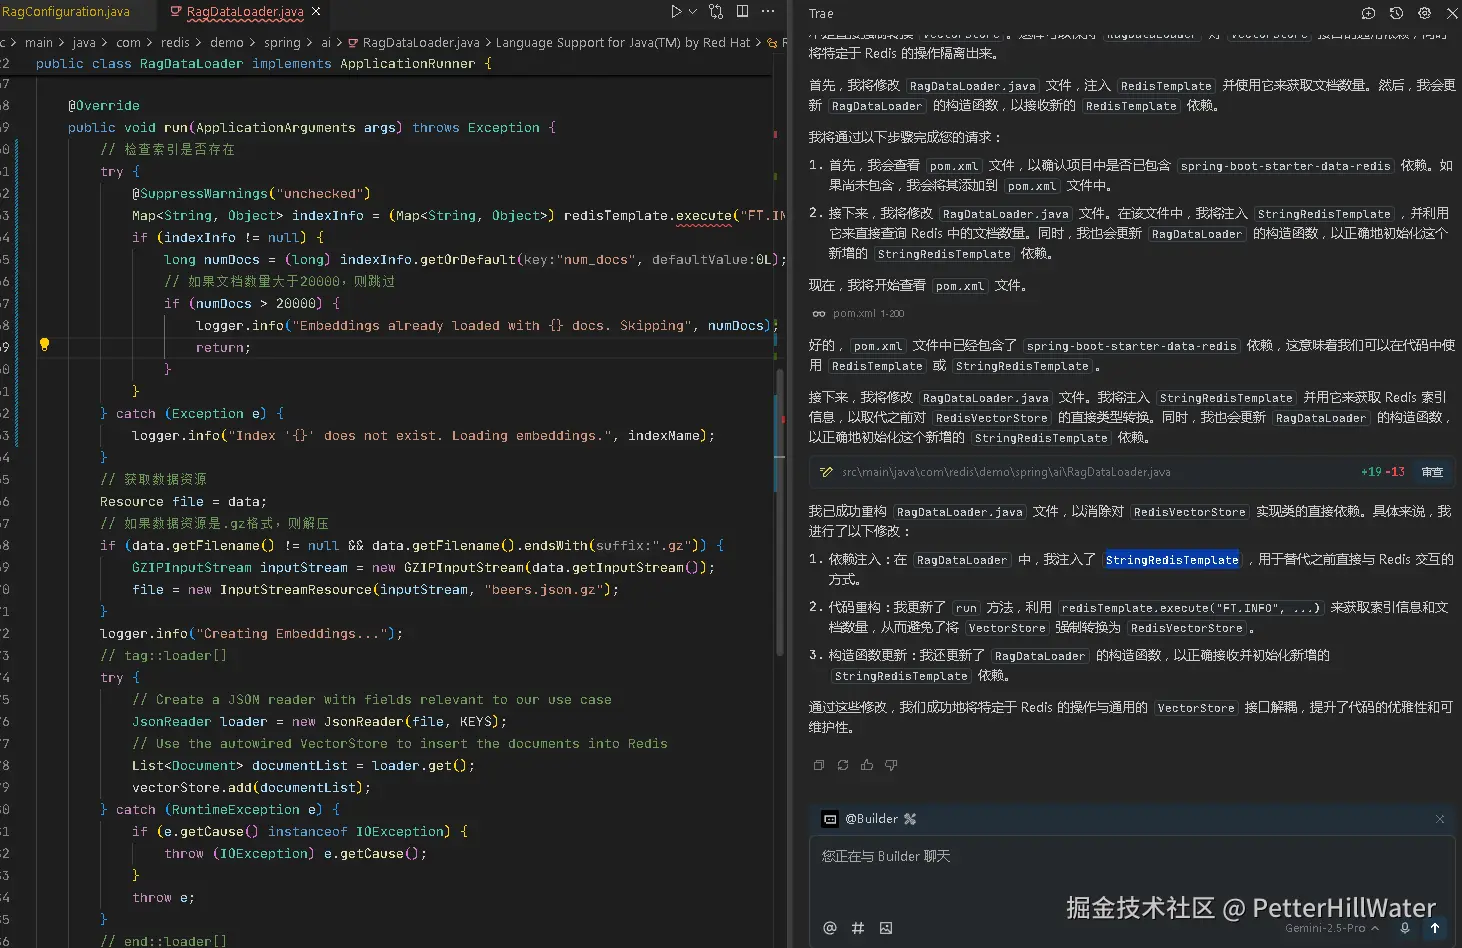1462x948 pixels.
Task: Dismiss the @Builder agent bar
Action: click(1440, 819)
